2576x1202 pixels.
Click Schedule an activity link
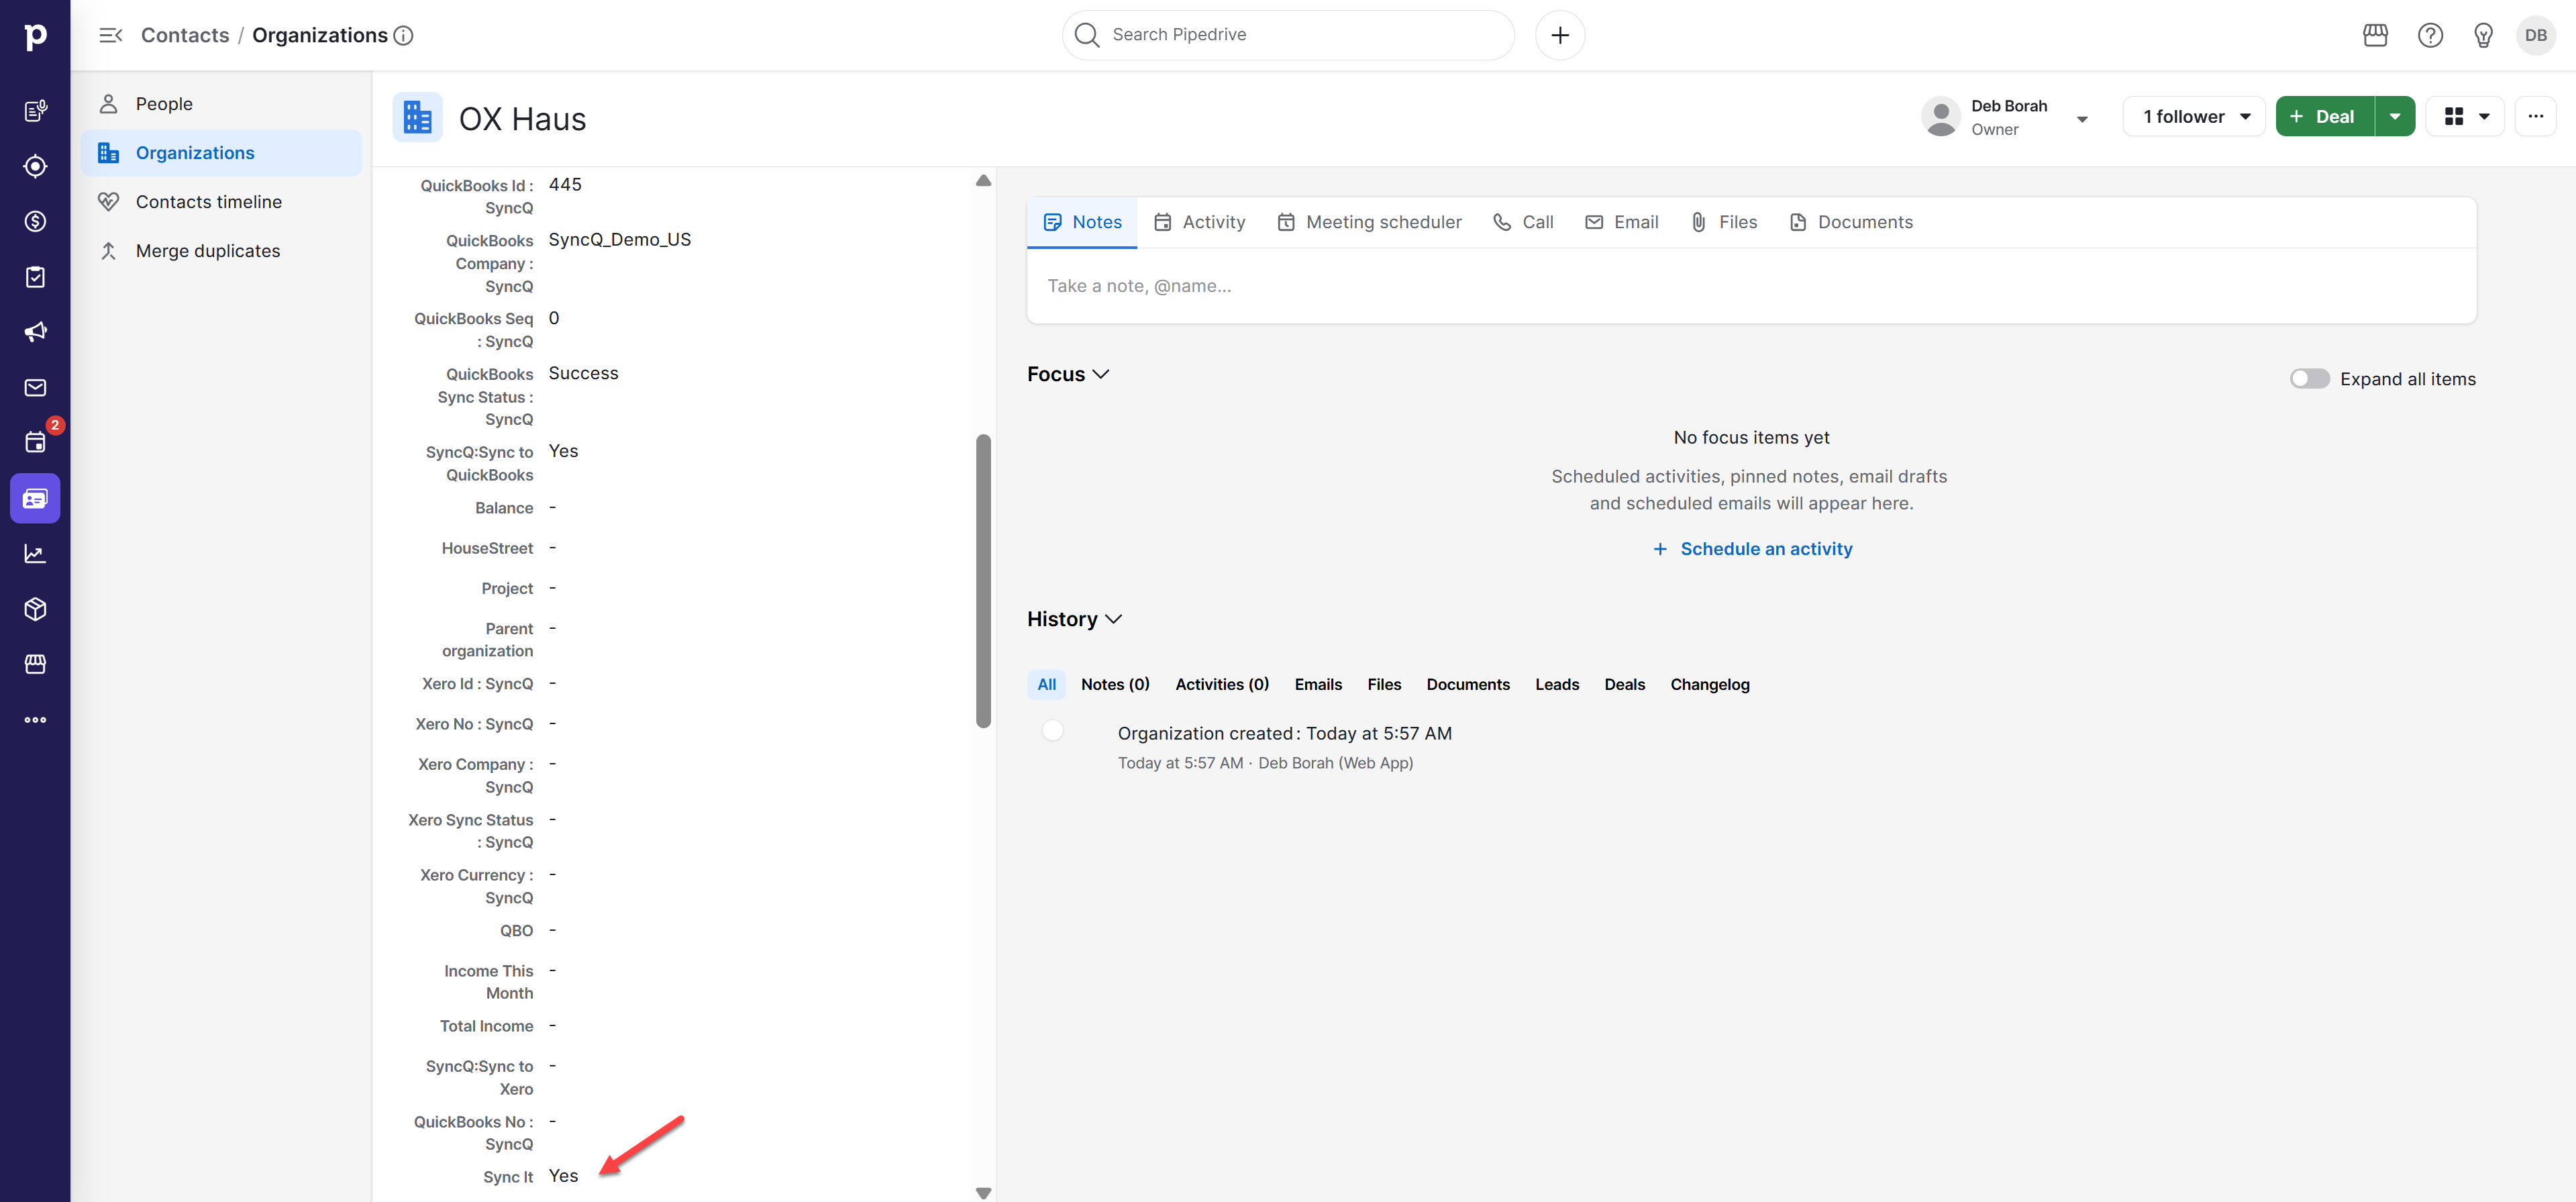[1752, 549]
